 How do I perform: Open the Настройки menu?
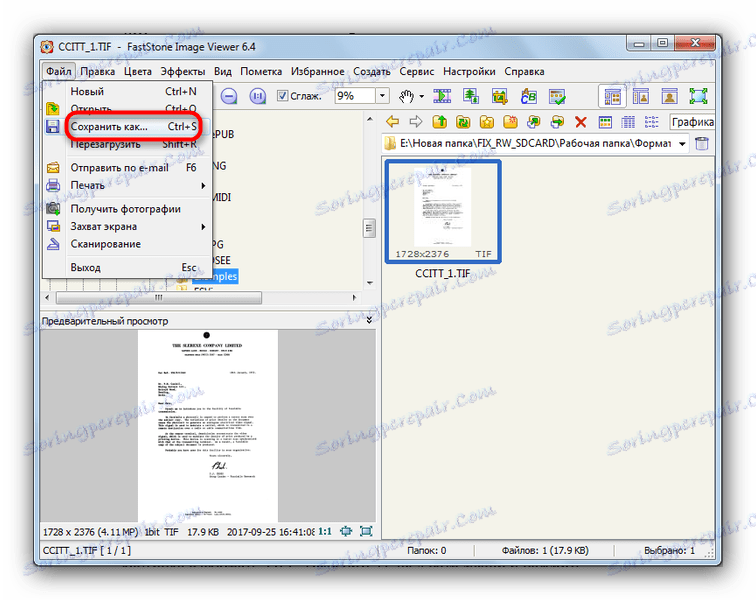click(x=469, y=71)
